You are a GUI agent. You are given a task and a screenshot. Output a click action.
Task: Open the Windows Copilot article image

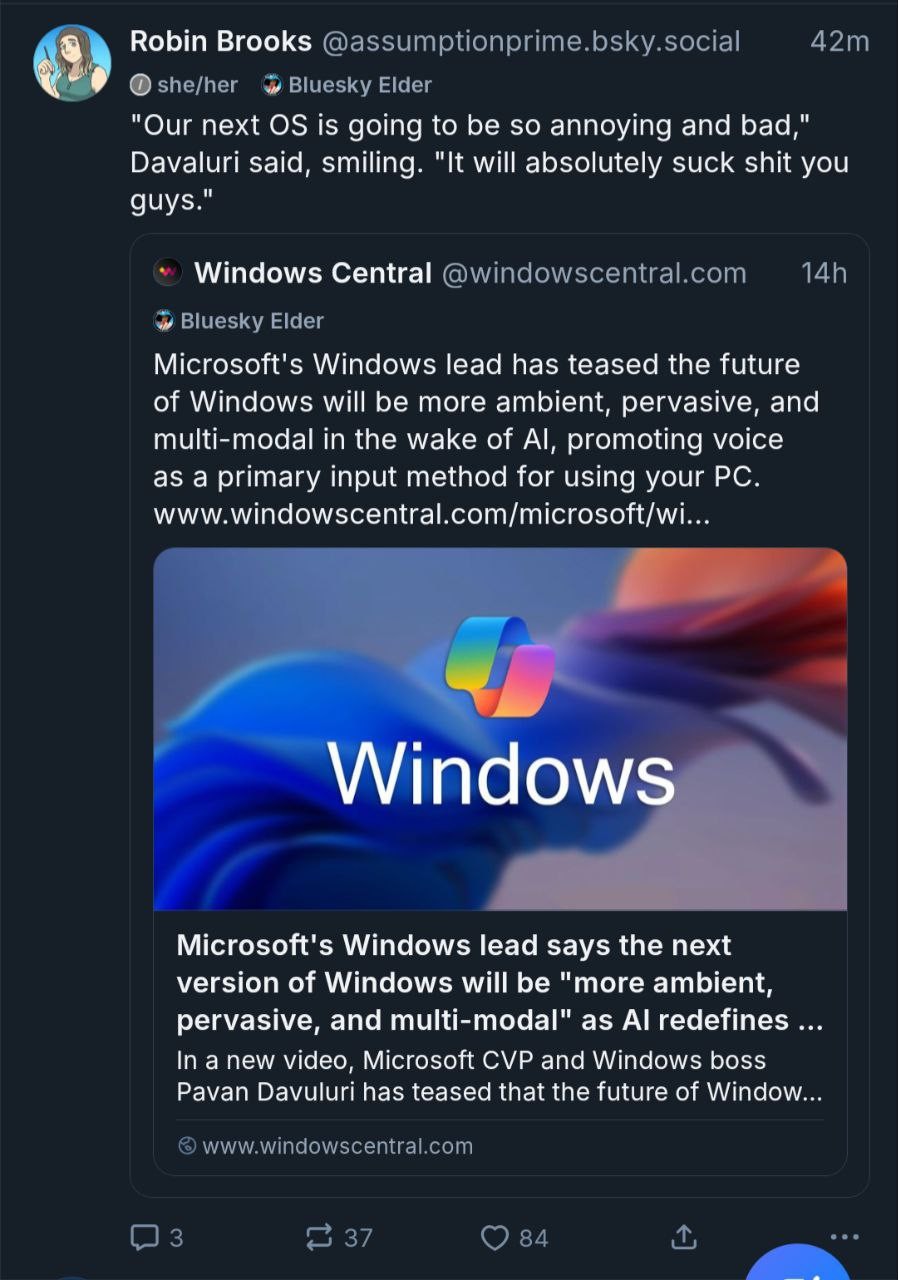coord(499,728)
